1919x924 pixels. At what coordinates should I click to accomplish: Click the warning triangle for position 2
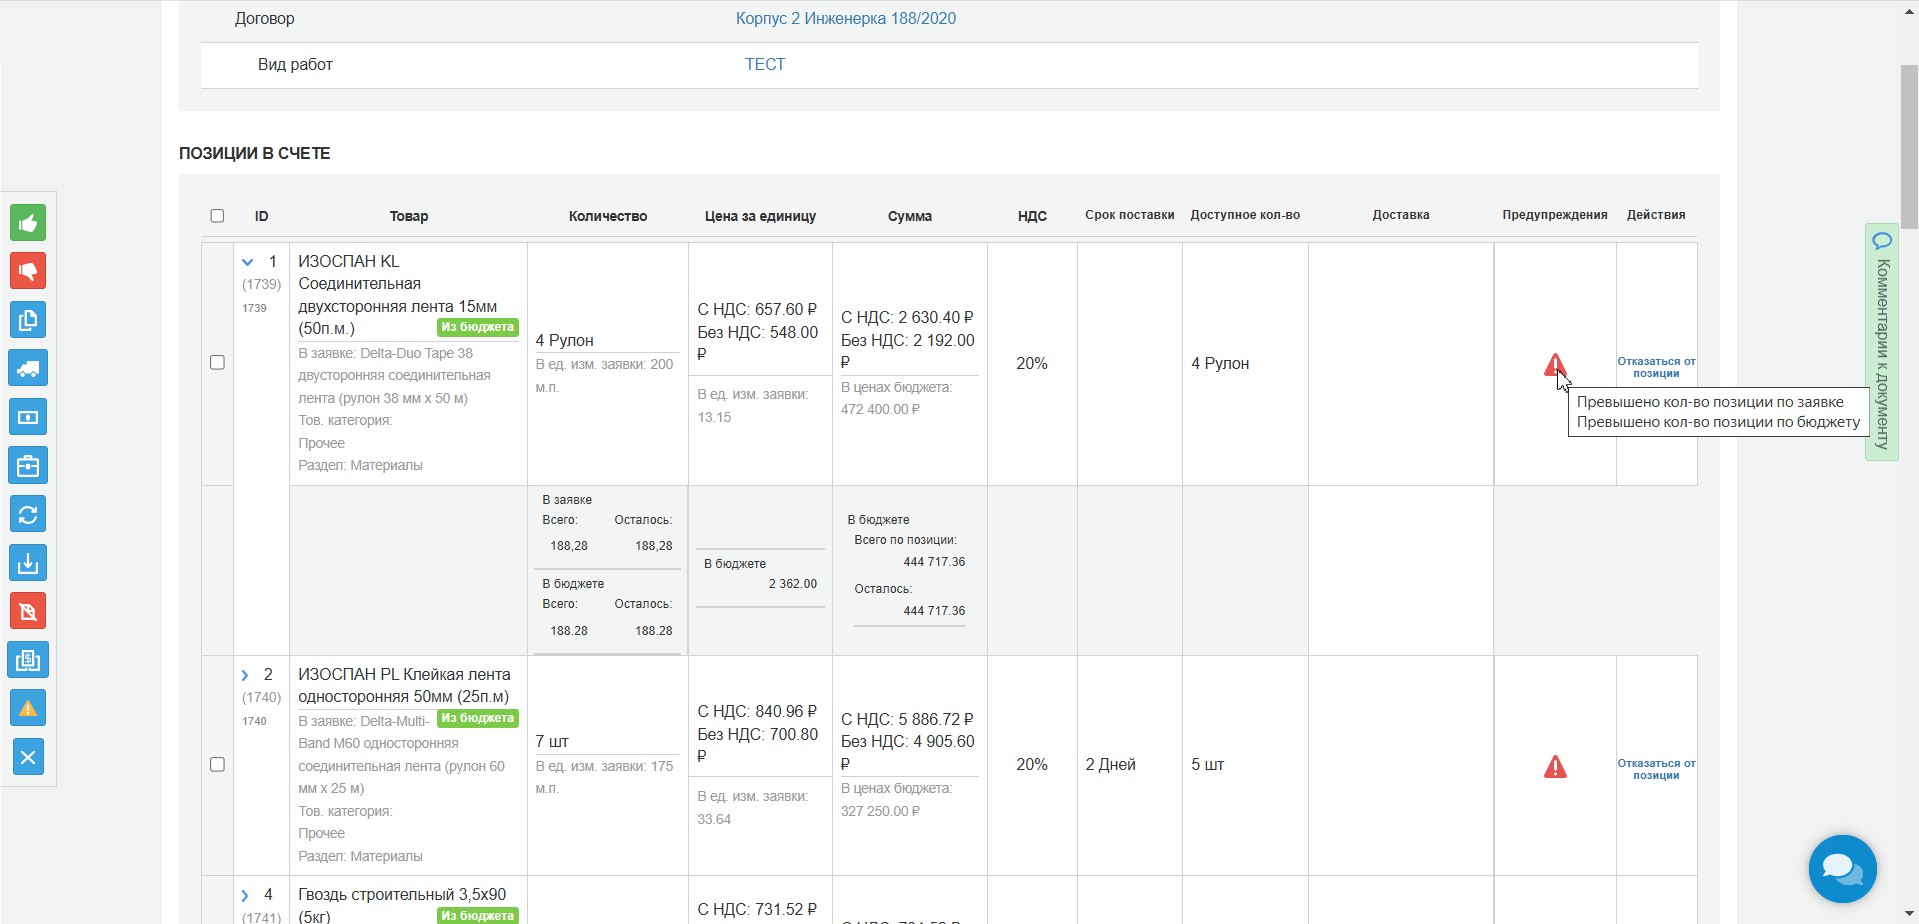(1555, 767)
